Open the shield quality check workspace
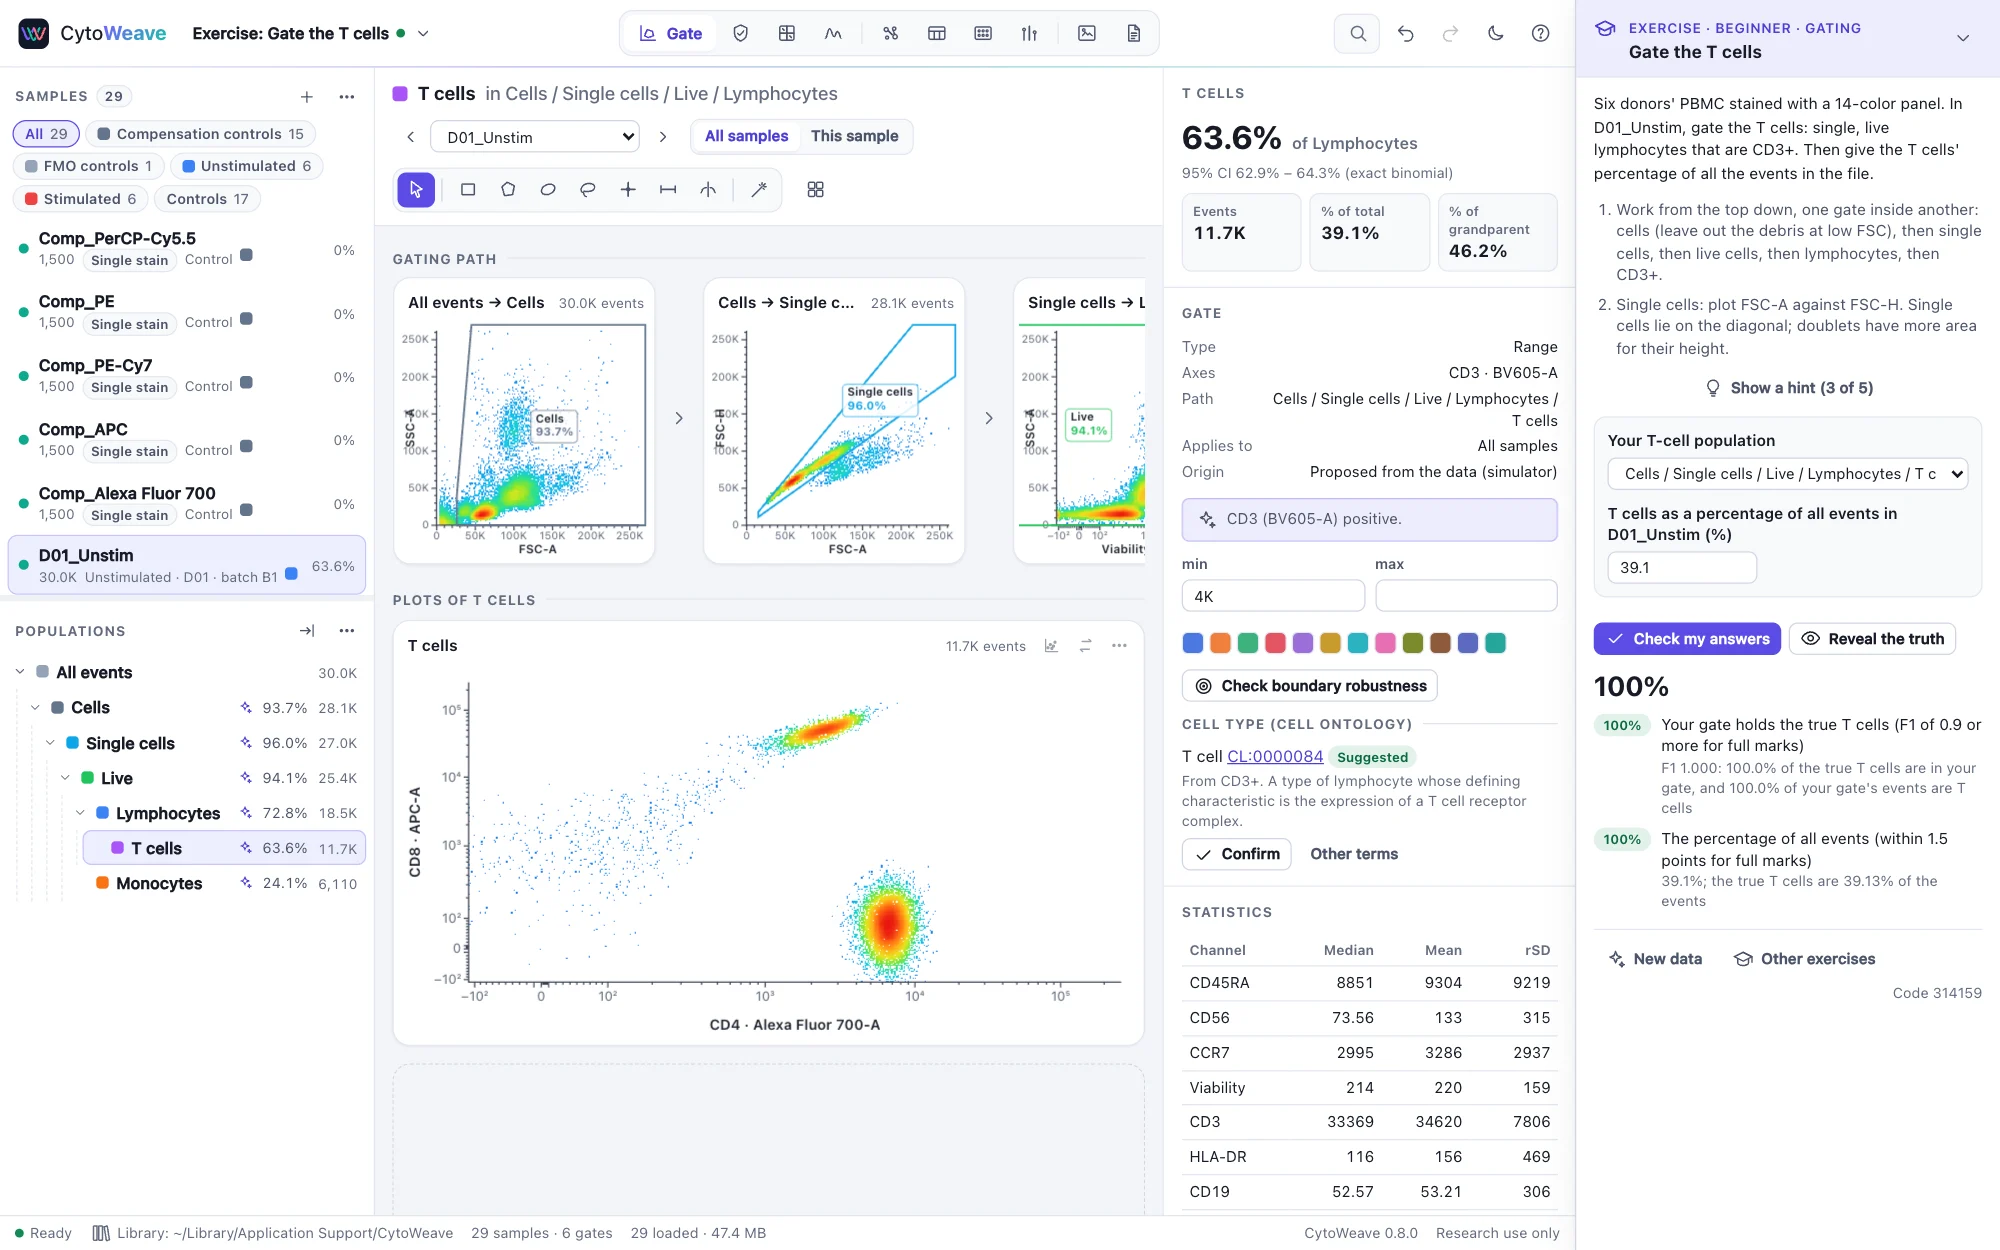Viewport: 2000px width, 1250px height. pyautogui.click(x=741, y=33)
